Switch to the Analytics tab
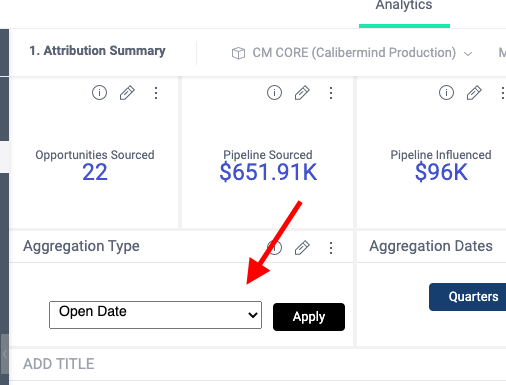This screenshot has height=385, width=506. pyautogui.click(x=404, y=5)
